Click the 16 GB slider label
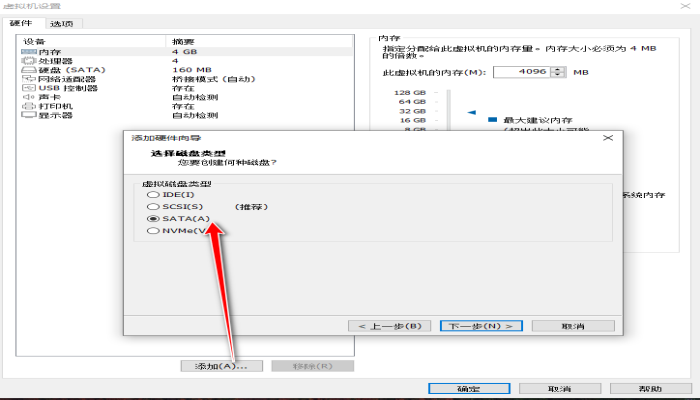This screenshot has width=700, height=400. (x=412, y=121)
